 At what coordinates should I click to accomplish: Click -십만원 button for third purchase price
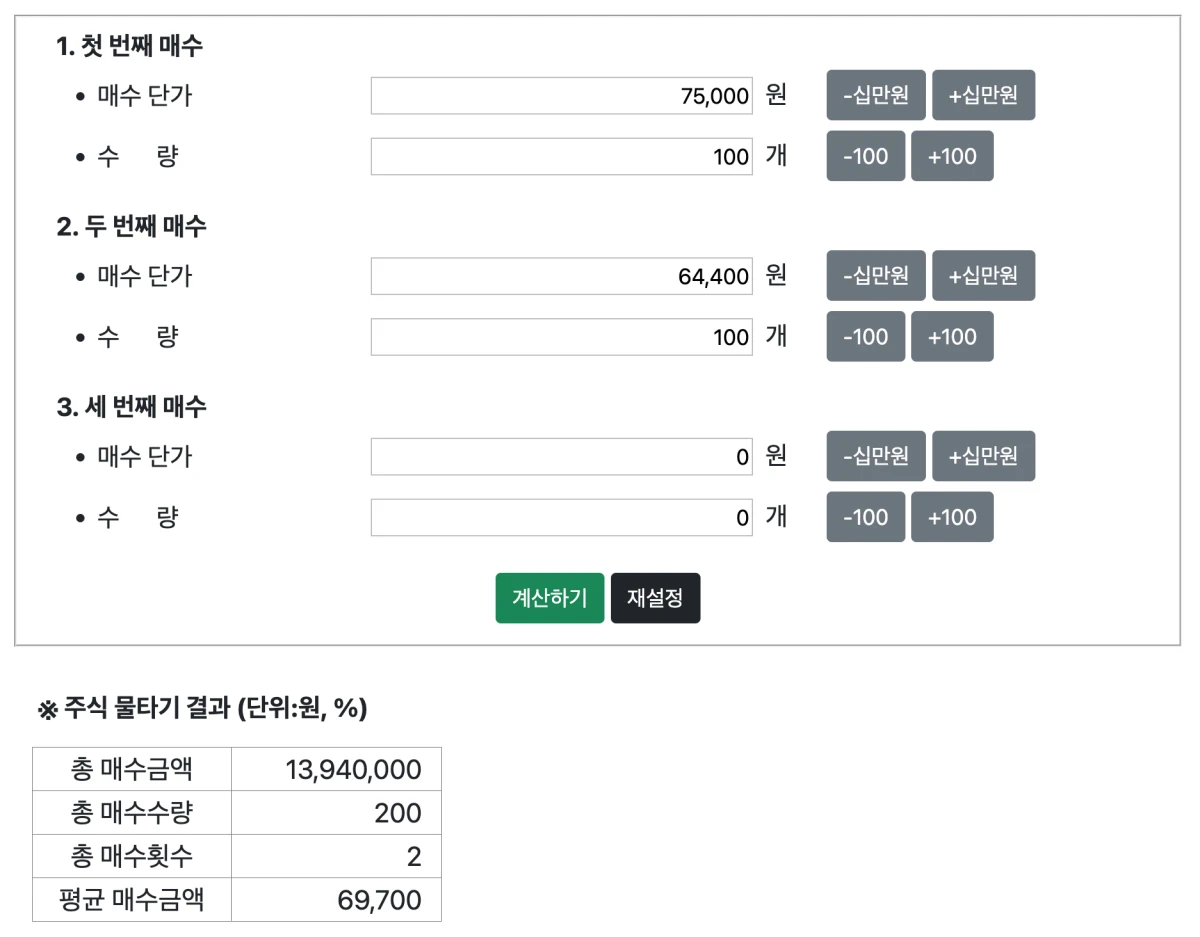(x=874, y=456)
